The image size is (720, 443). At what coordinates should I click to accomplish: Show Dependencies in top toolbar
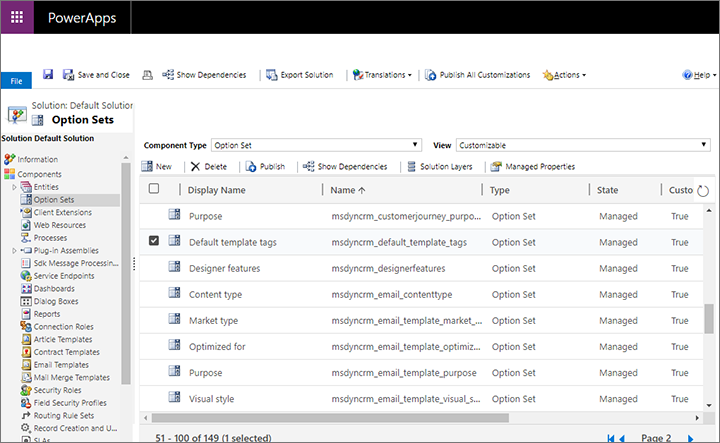click(x=204, y=75)
